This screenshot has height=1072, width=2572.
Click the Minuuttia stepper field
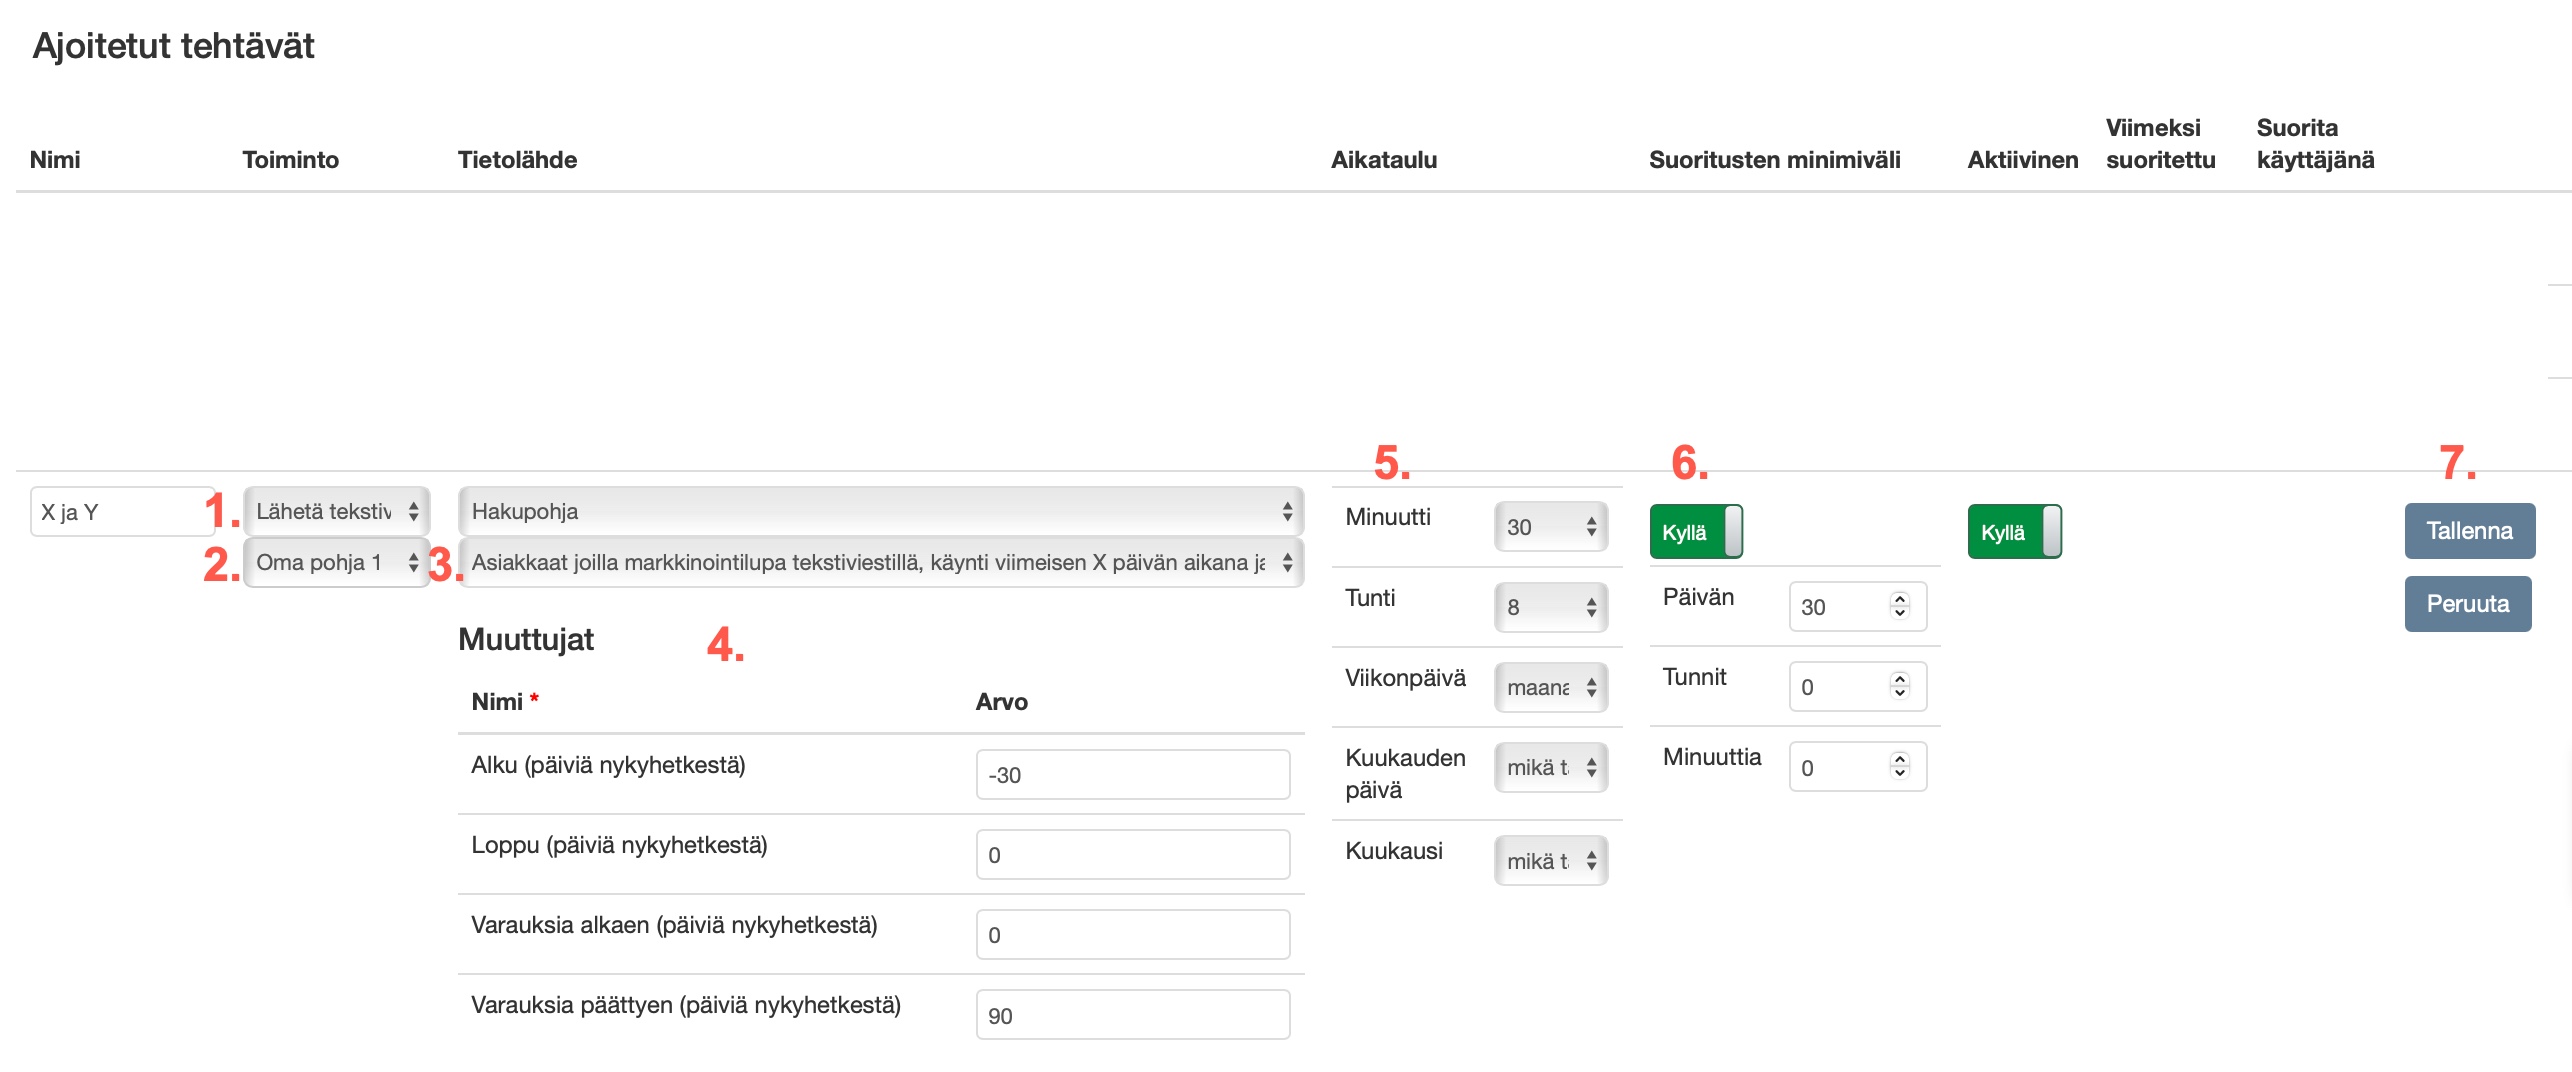click(x=1843, y=768)
